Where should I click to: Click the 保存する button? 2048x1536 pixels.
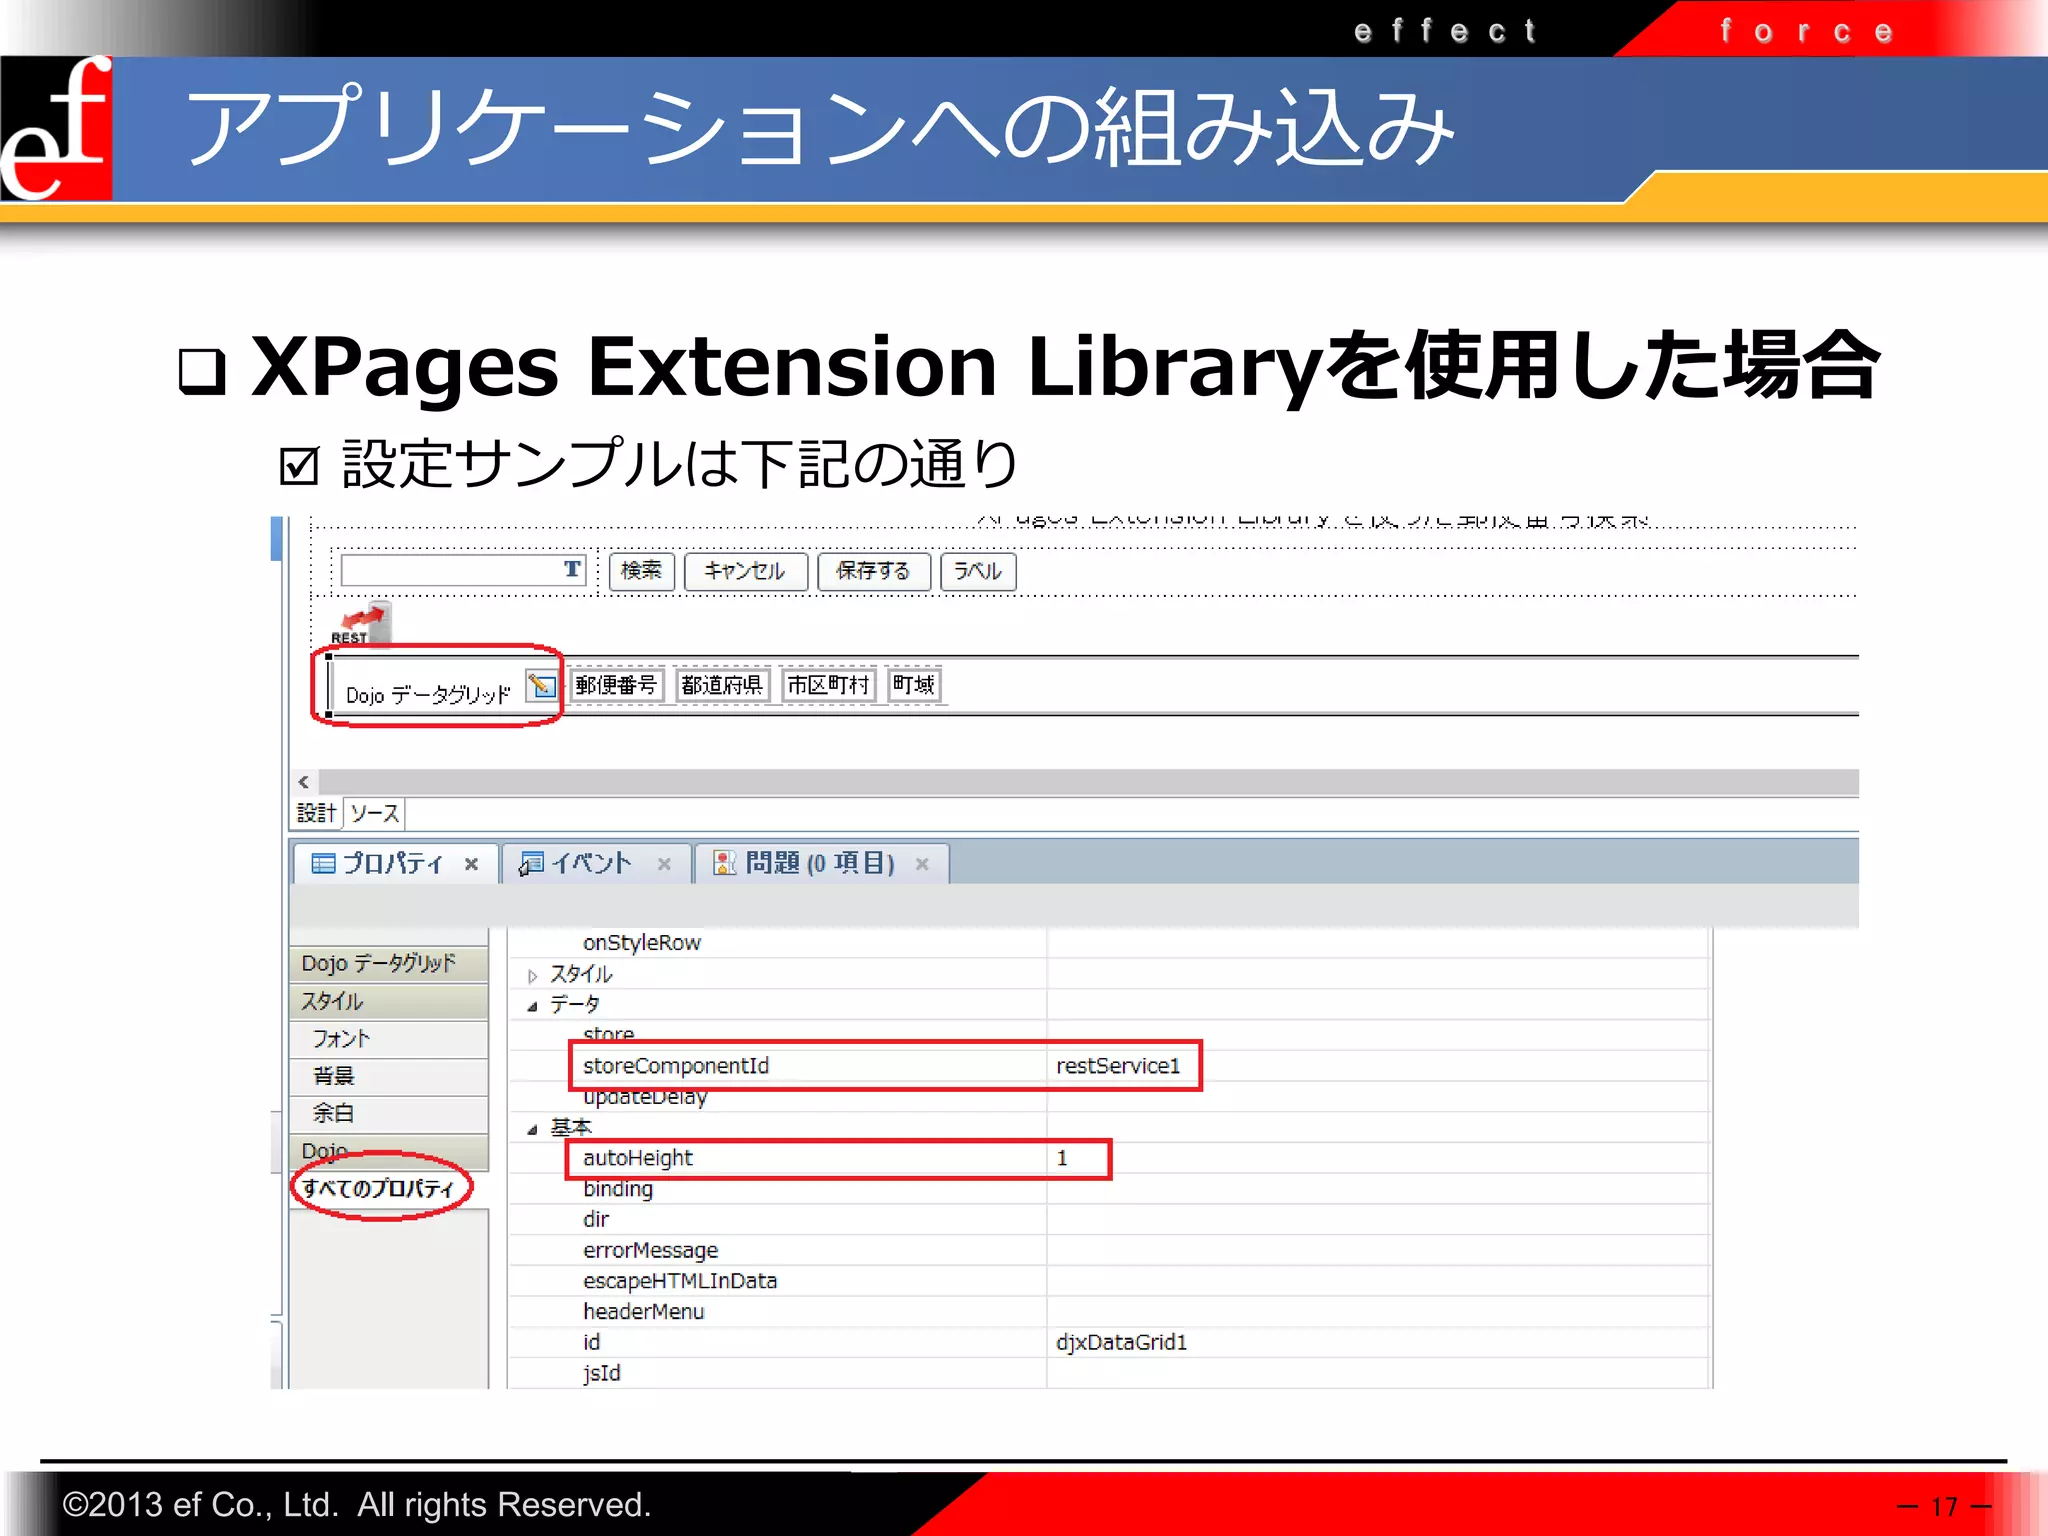[x=873, y=571]
